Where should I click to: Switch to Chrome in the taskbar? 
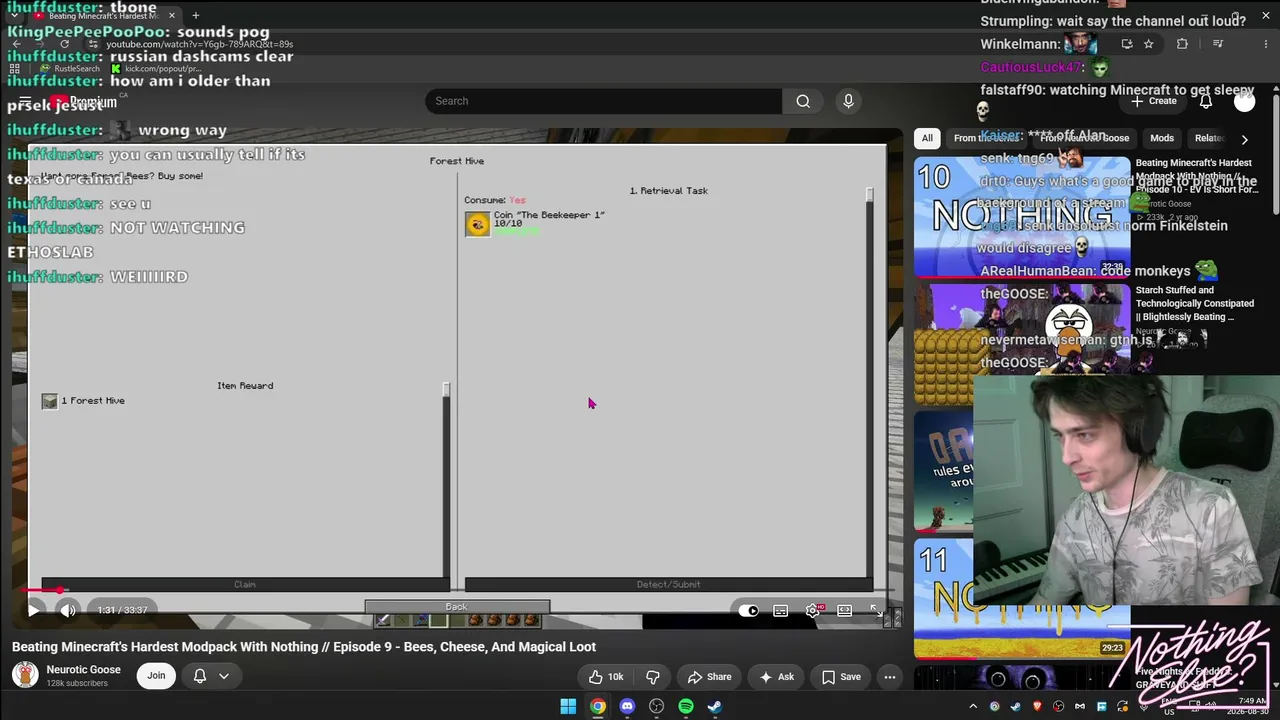tap(598, 706)
